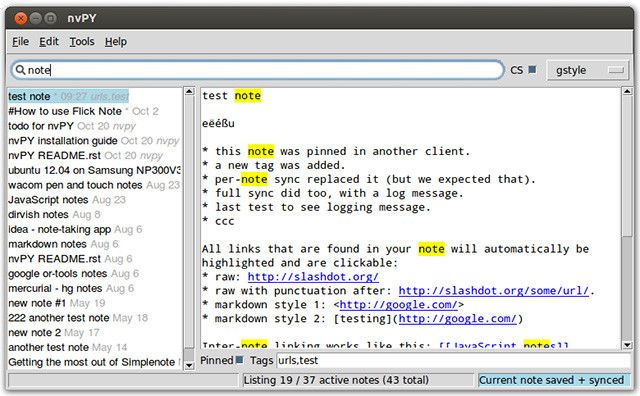
Task: Toggle the CS case-sensitive checkbox
Action: pyautogui.click(x=532, y=70)
